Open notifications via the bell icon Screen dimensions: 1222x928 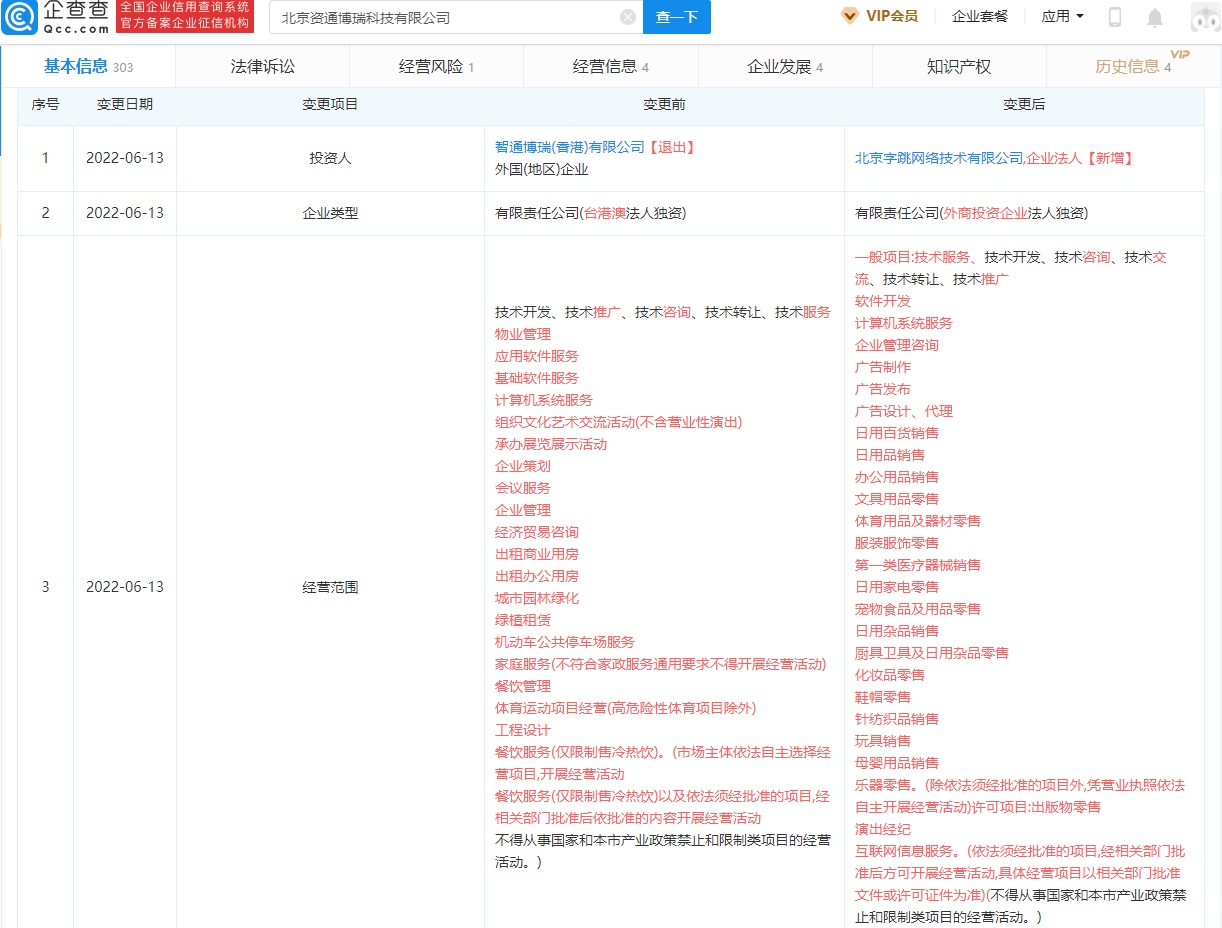(x=1155, y=17)
